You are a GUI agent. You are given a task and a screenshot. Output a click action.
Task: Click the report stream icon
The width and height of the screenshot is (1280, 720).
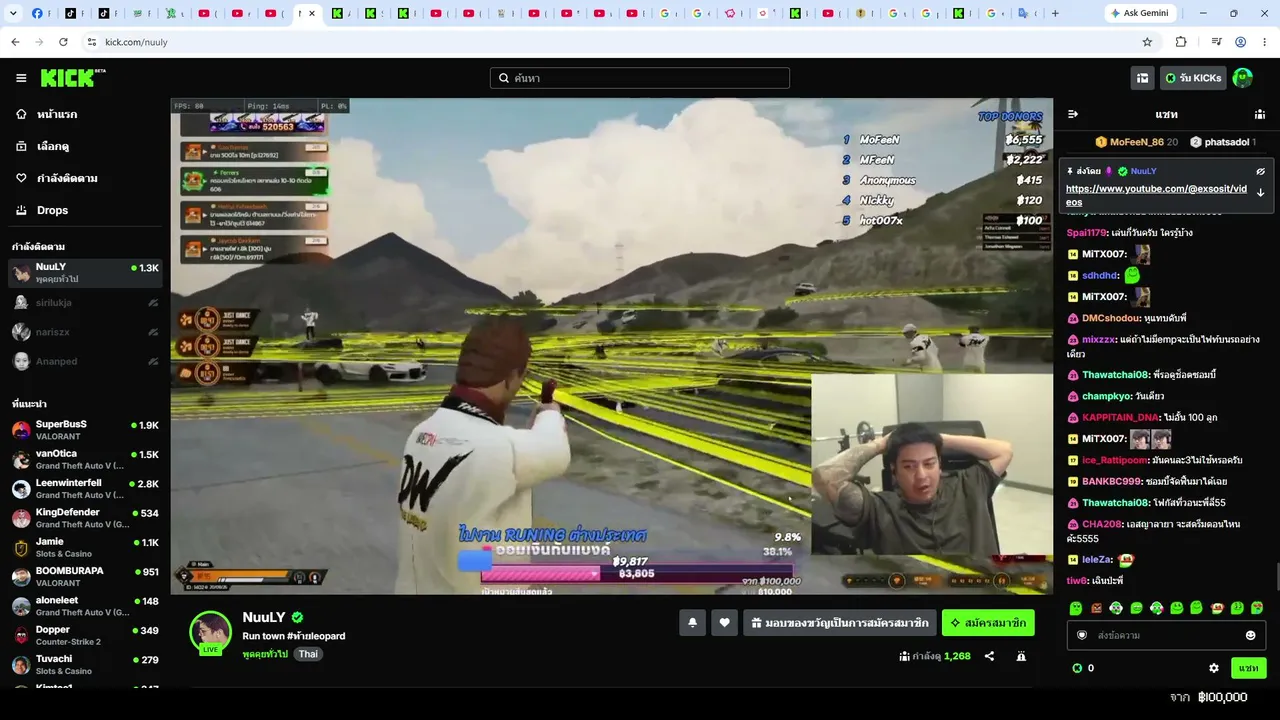pyautogui.click(x=1021, y=656)
